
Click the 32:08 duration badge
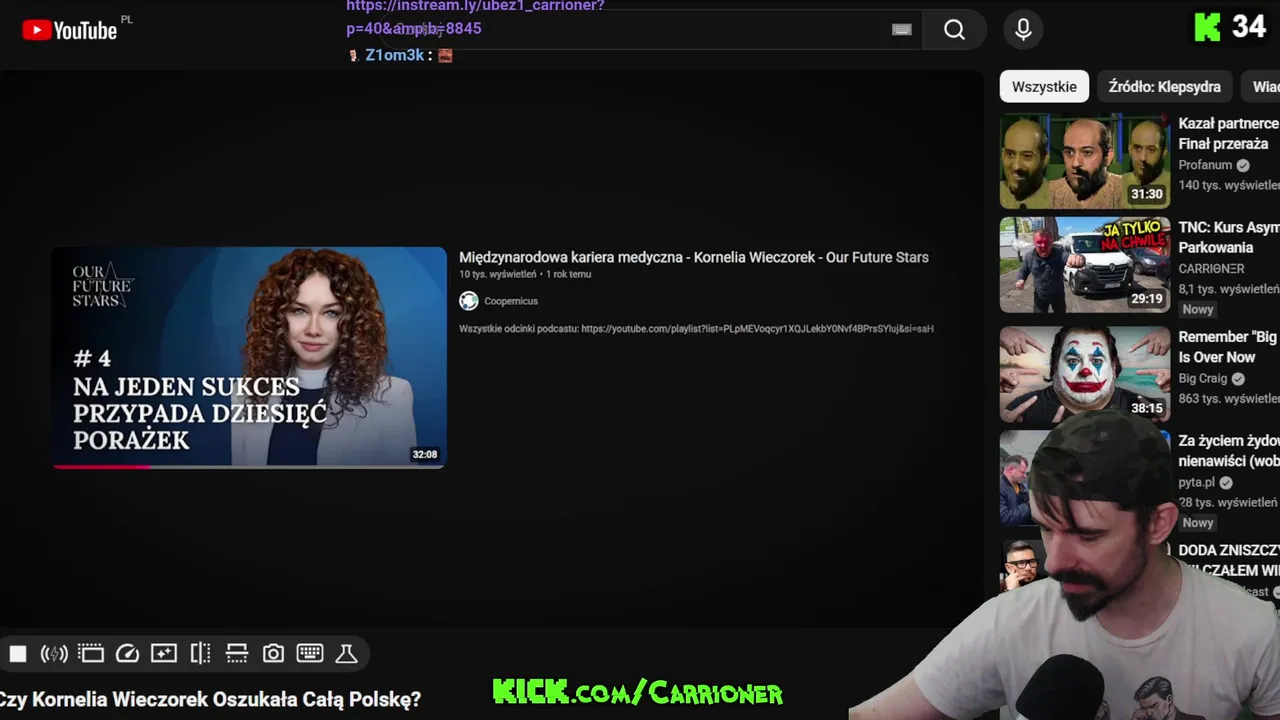pos(425,454)
